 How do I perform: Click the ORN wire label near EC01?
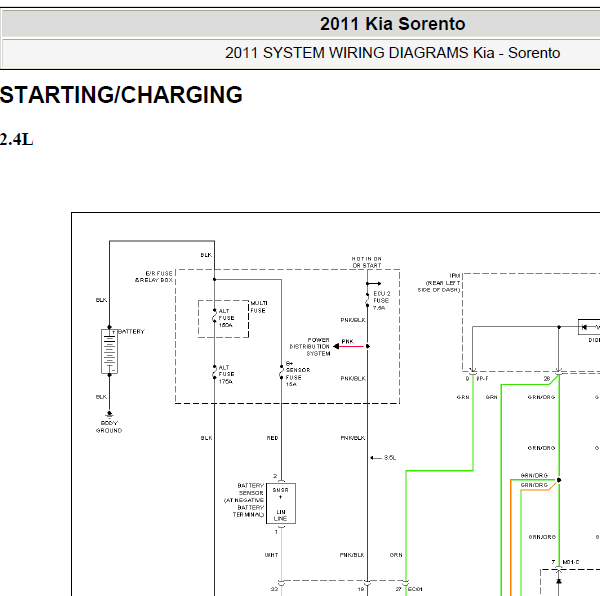click(396, 555)
